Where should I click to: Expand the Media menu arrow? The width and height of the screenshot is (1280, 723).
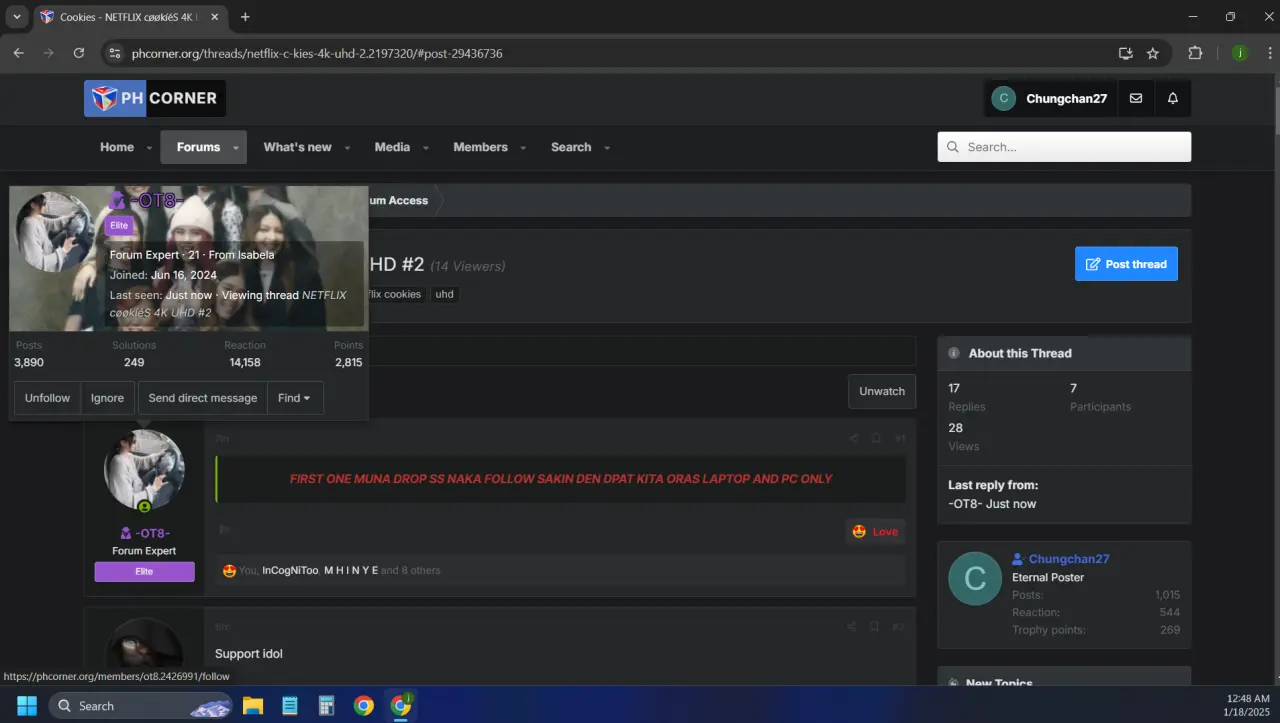click(x=425, y=148)
